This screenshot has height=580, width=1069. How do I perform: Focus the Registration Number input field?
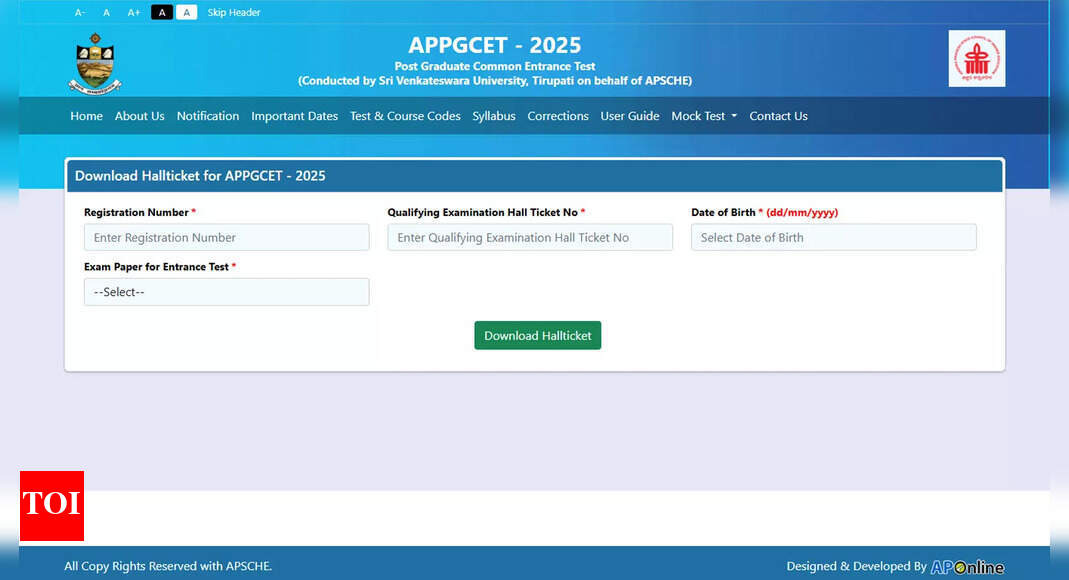226,238
